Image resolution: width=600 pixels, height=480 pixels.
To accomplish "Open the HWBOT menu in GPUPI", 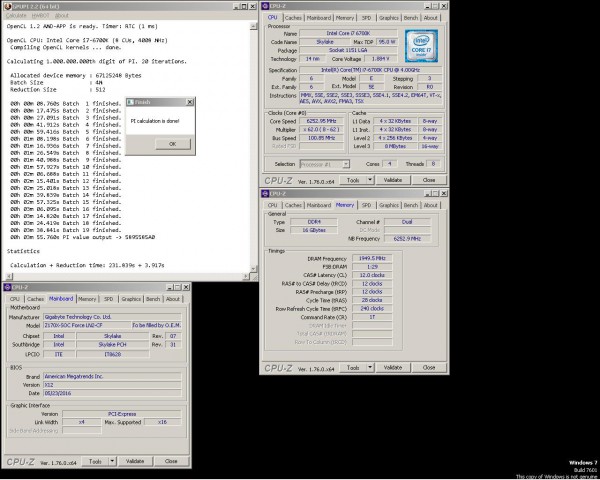I will 41,15.
